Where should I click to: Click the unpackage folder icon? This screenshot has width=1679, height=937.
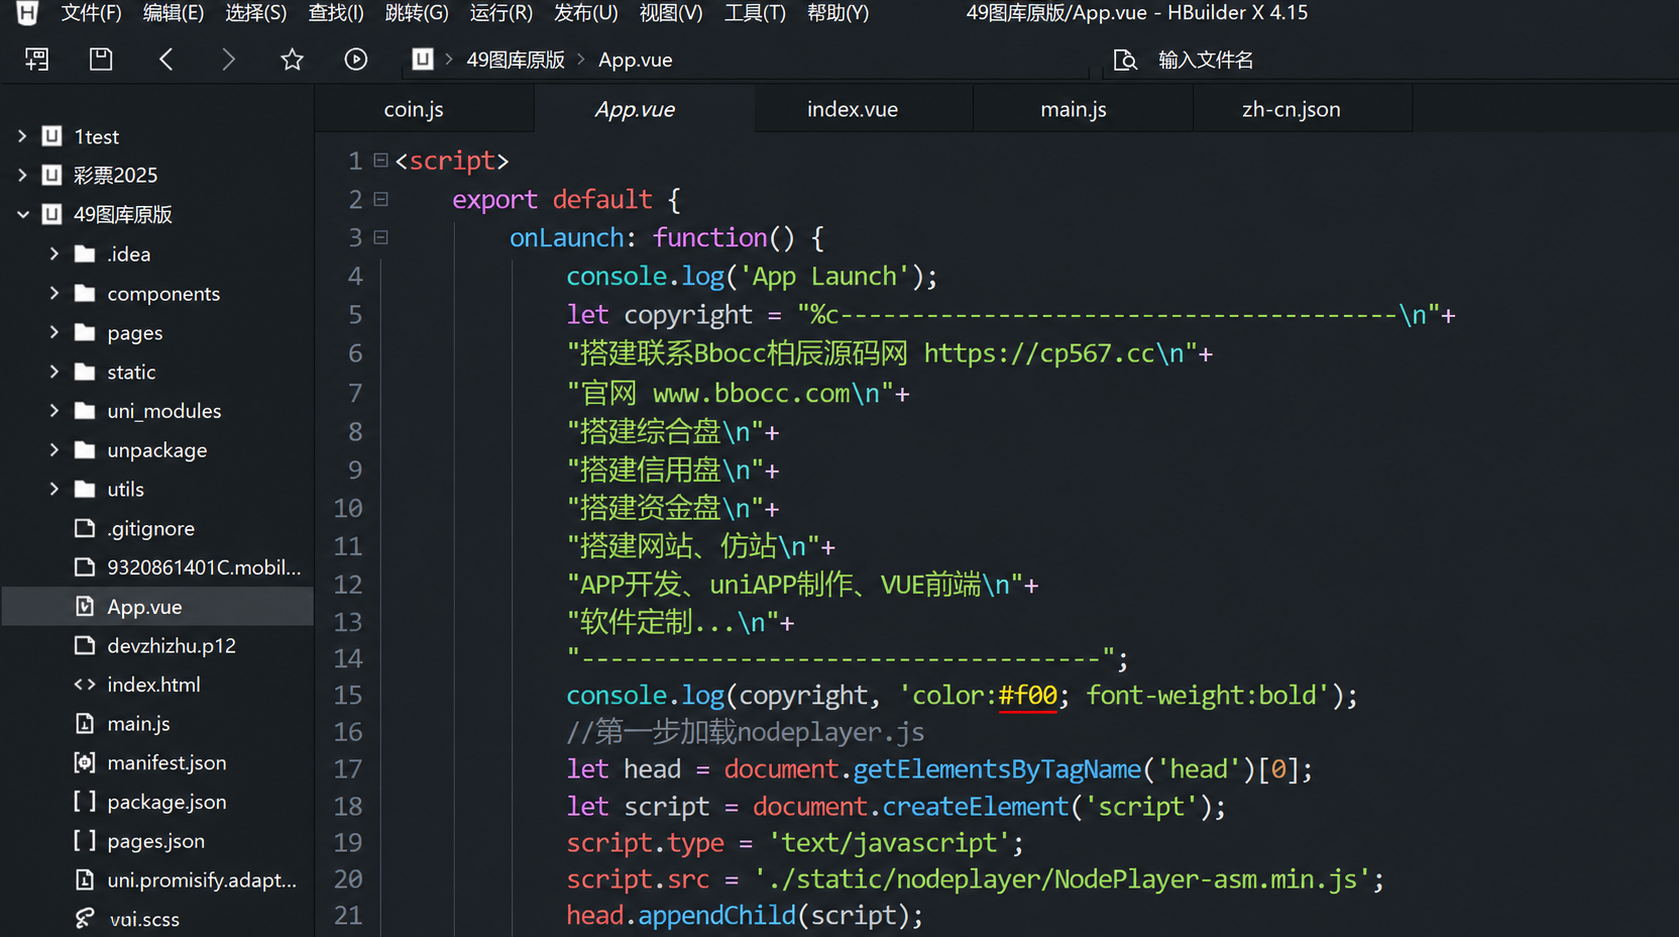pyautogui.click(x=85, y=450)
